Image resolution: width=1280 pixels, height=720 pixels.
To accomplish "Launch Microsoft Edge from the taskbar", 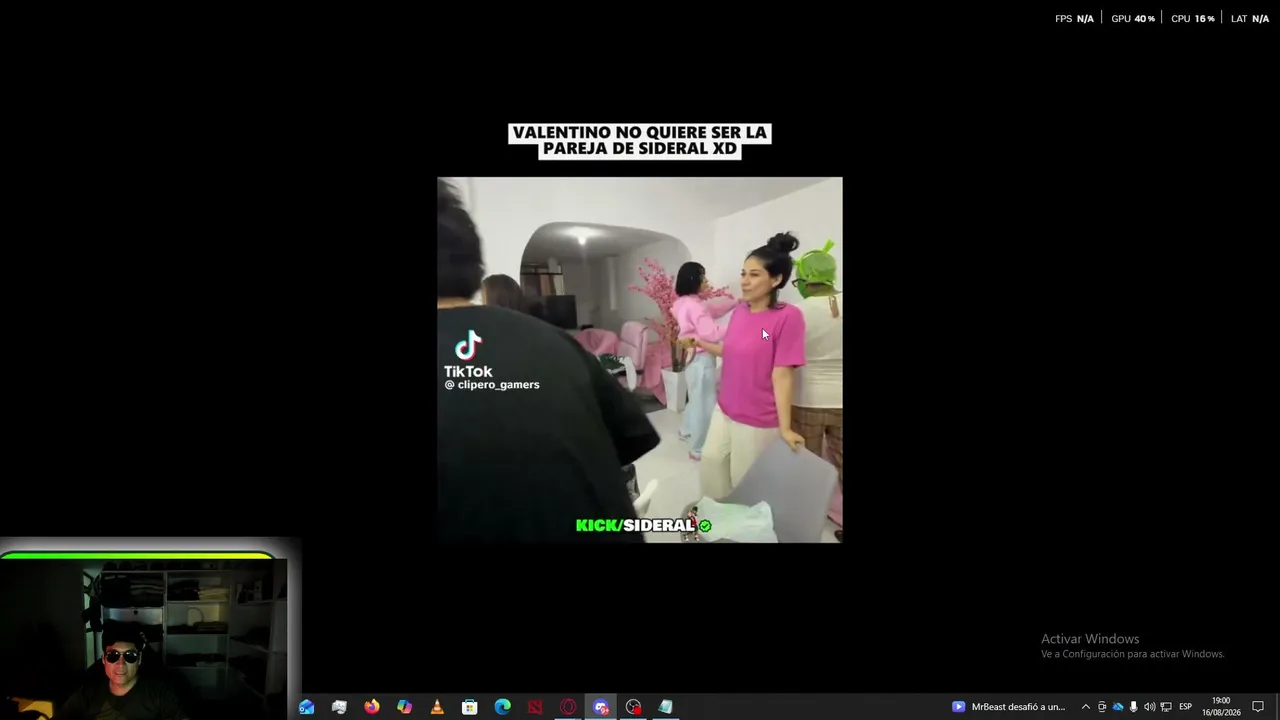I will [x=502, y=707].
